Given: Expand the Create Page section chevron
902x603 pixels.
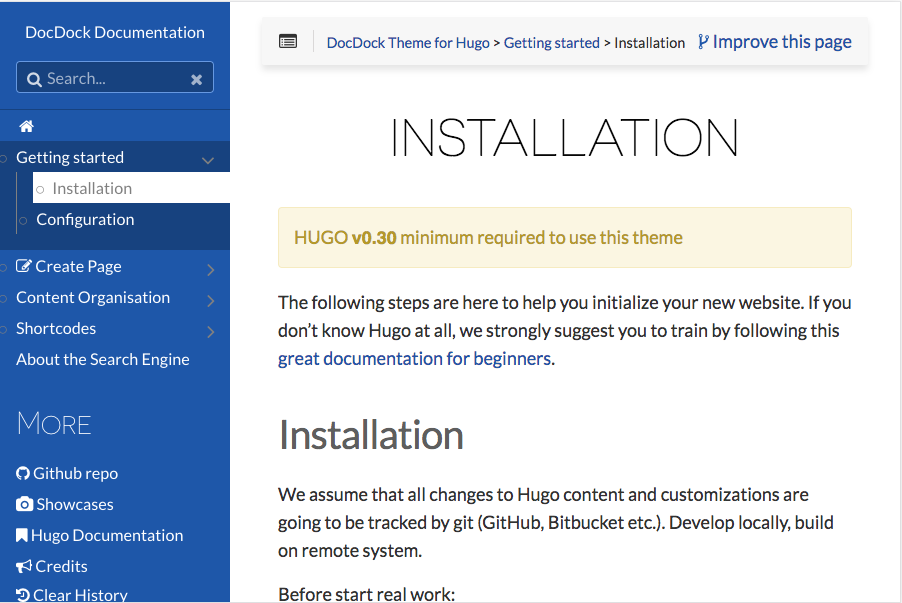Looking at the screenshot, I should coord(210,268).
